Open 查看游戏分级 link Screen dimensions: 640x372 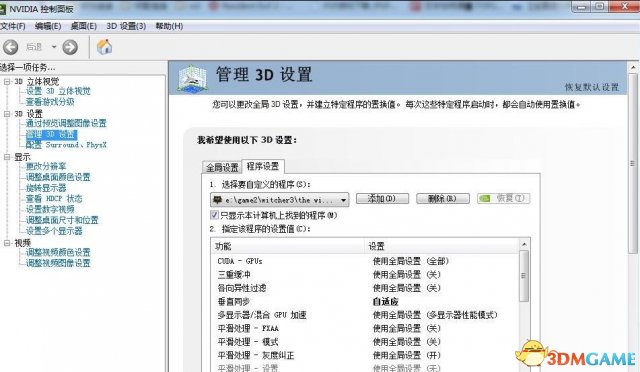pos(50,102)
